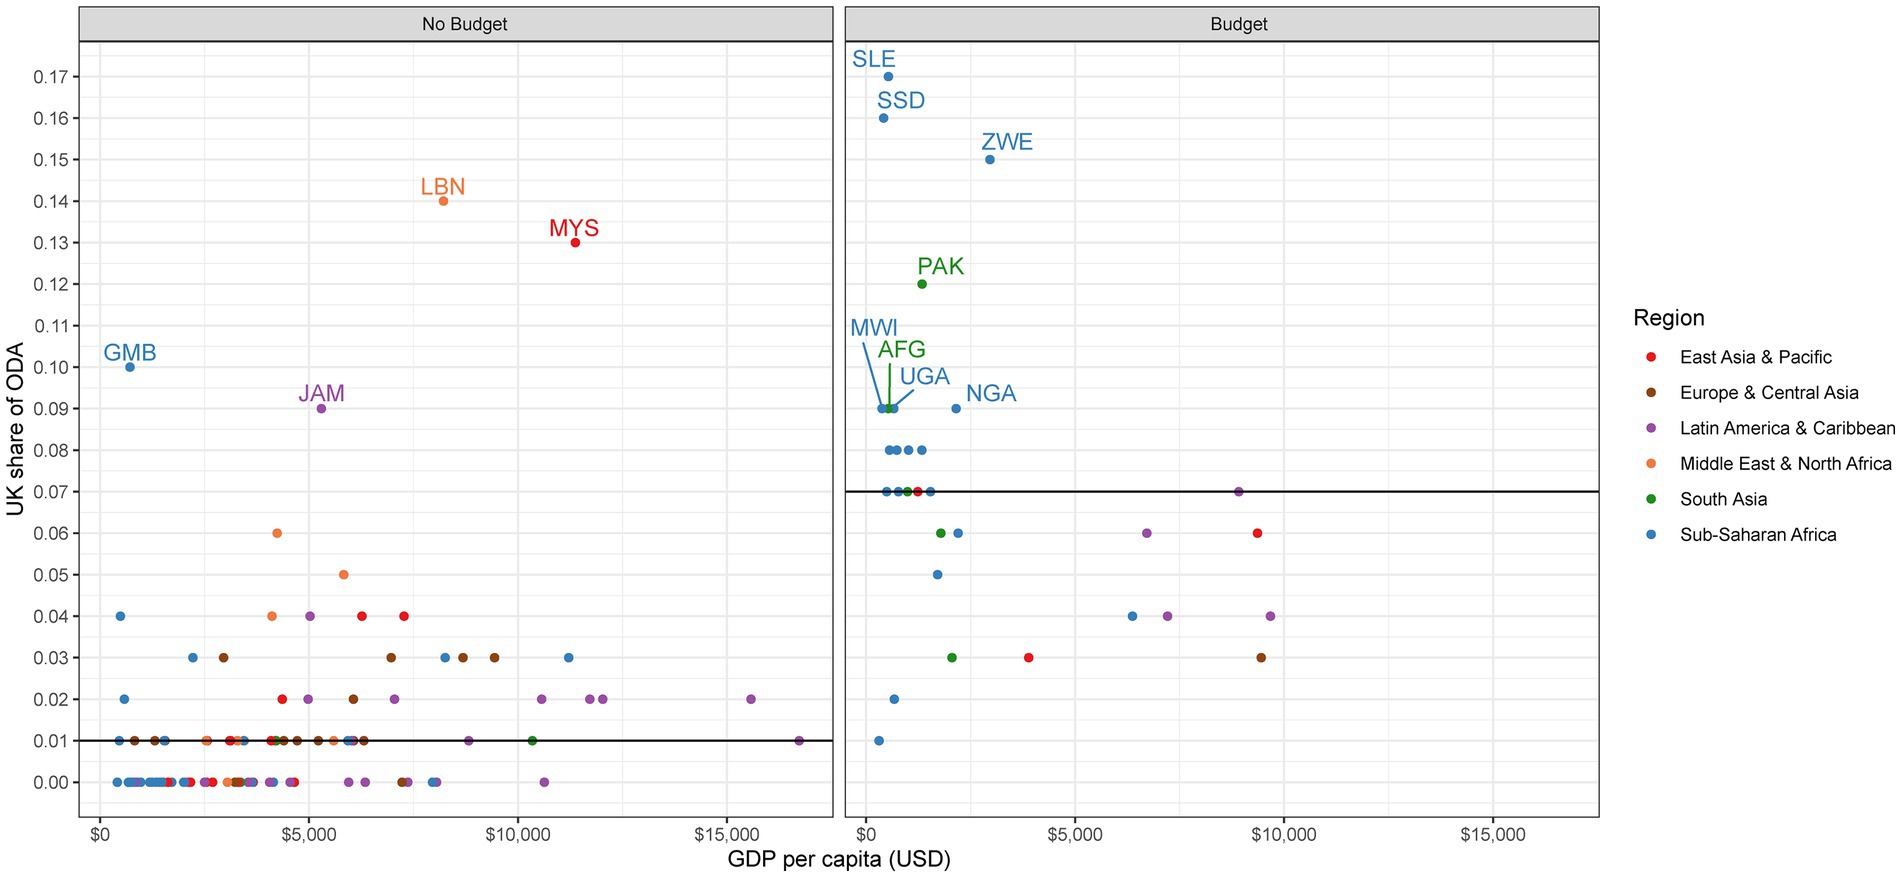Click 'Sub-Saharan Africa' legend text

[1758, 535]
